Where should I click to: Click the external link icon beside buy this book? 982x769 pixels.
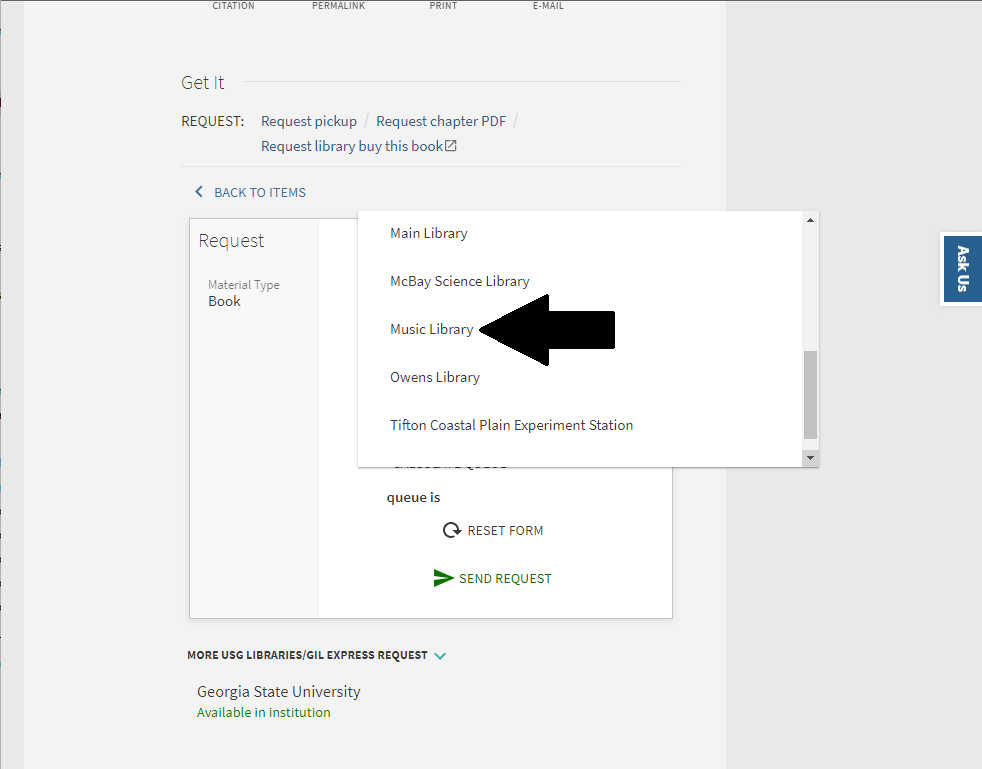click(451, 146)
